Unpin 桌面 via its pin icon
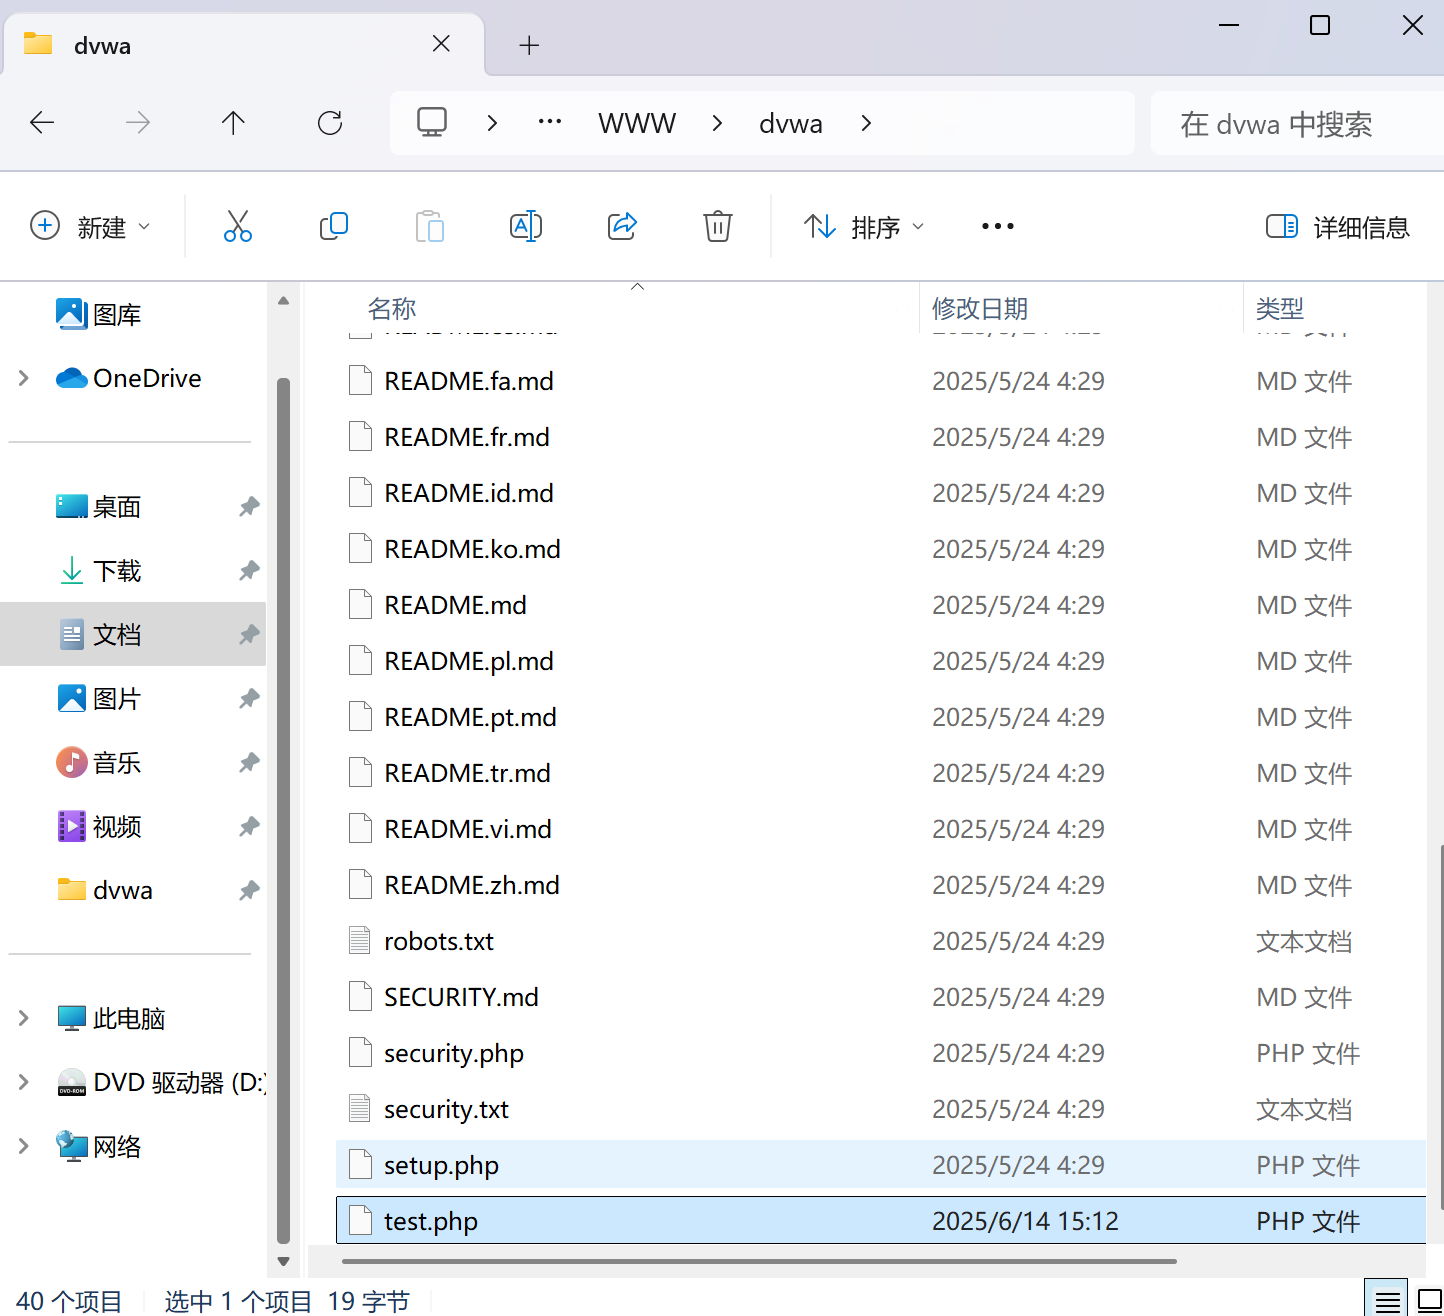 249,507
